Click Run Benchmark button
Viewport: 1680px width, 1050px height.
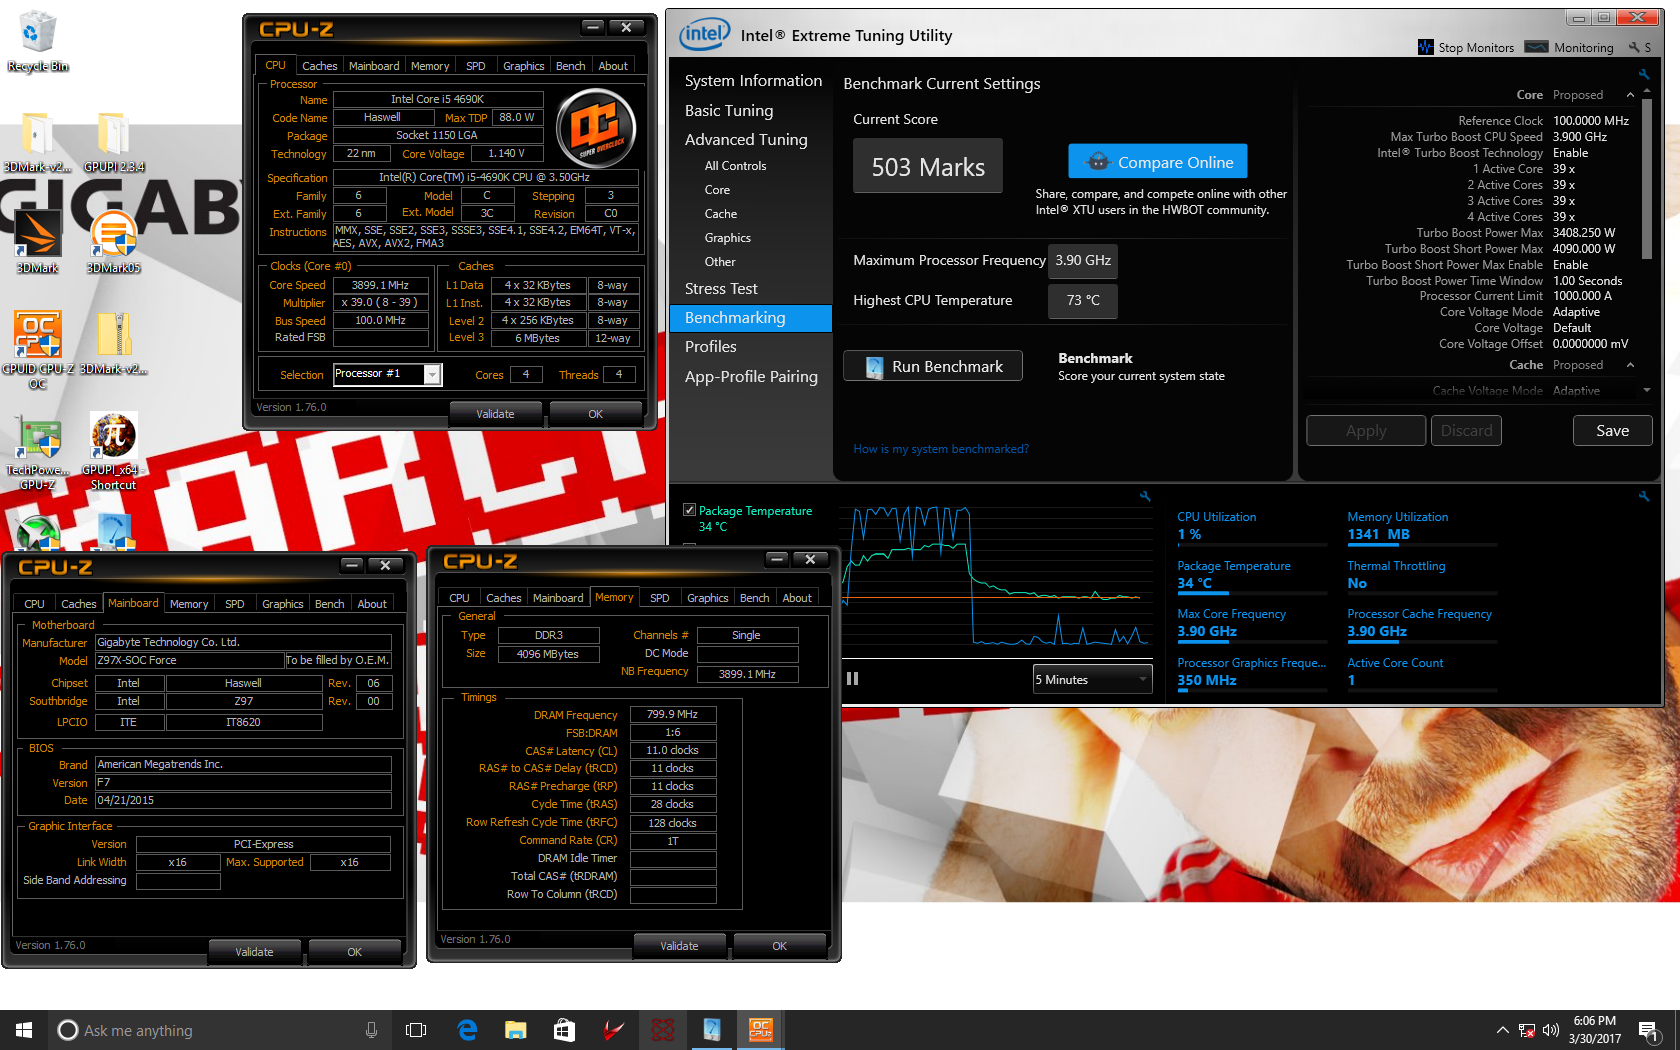933,366
